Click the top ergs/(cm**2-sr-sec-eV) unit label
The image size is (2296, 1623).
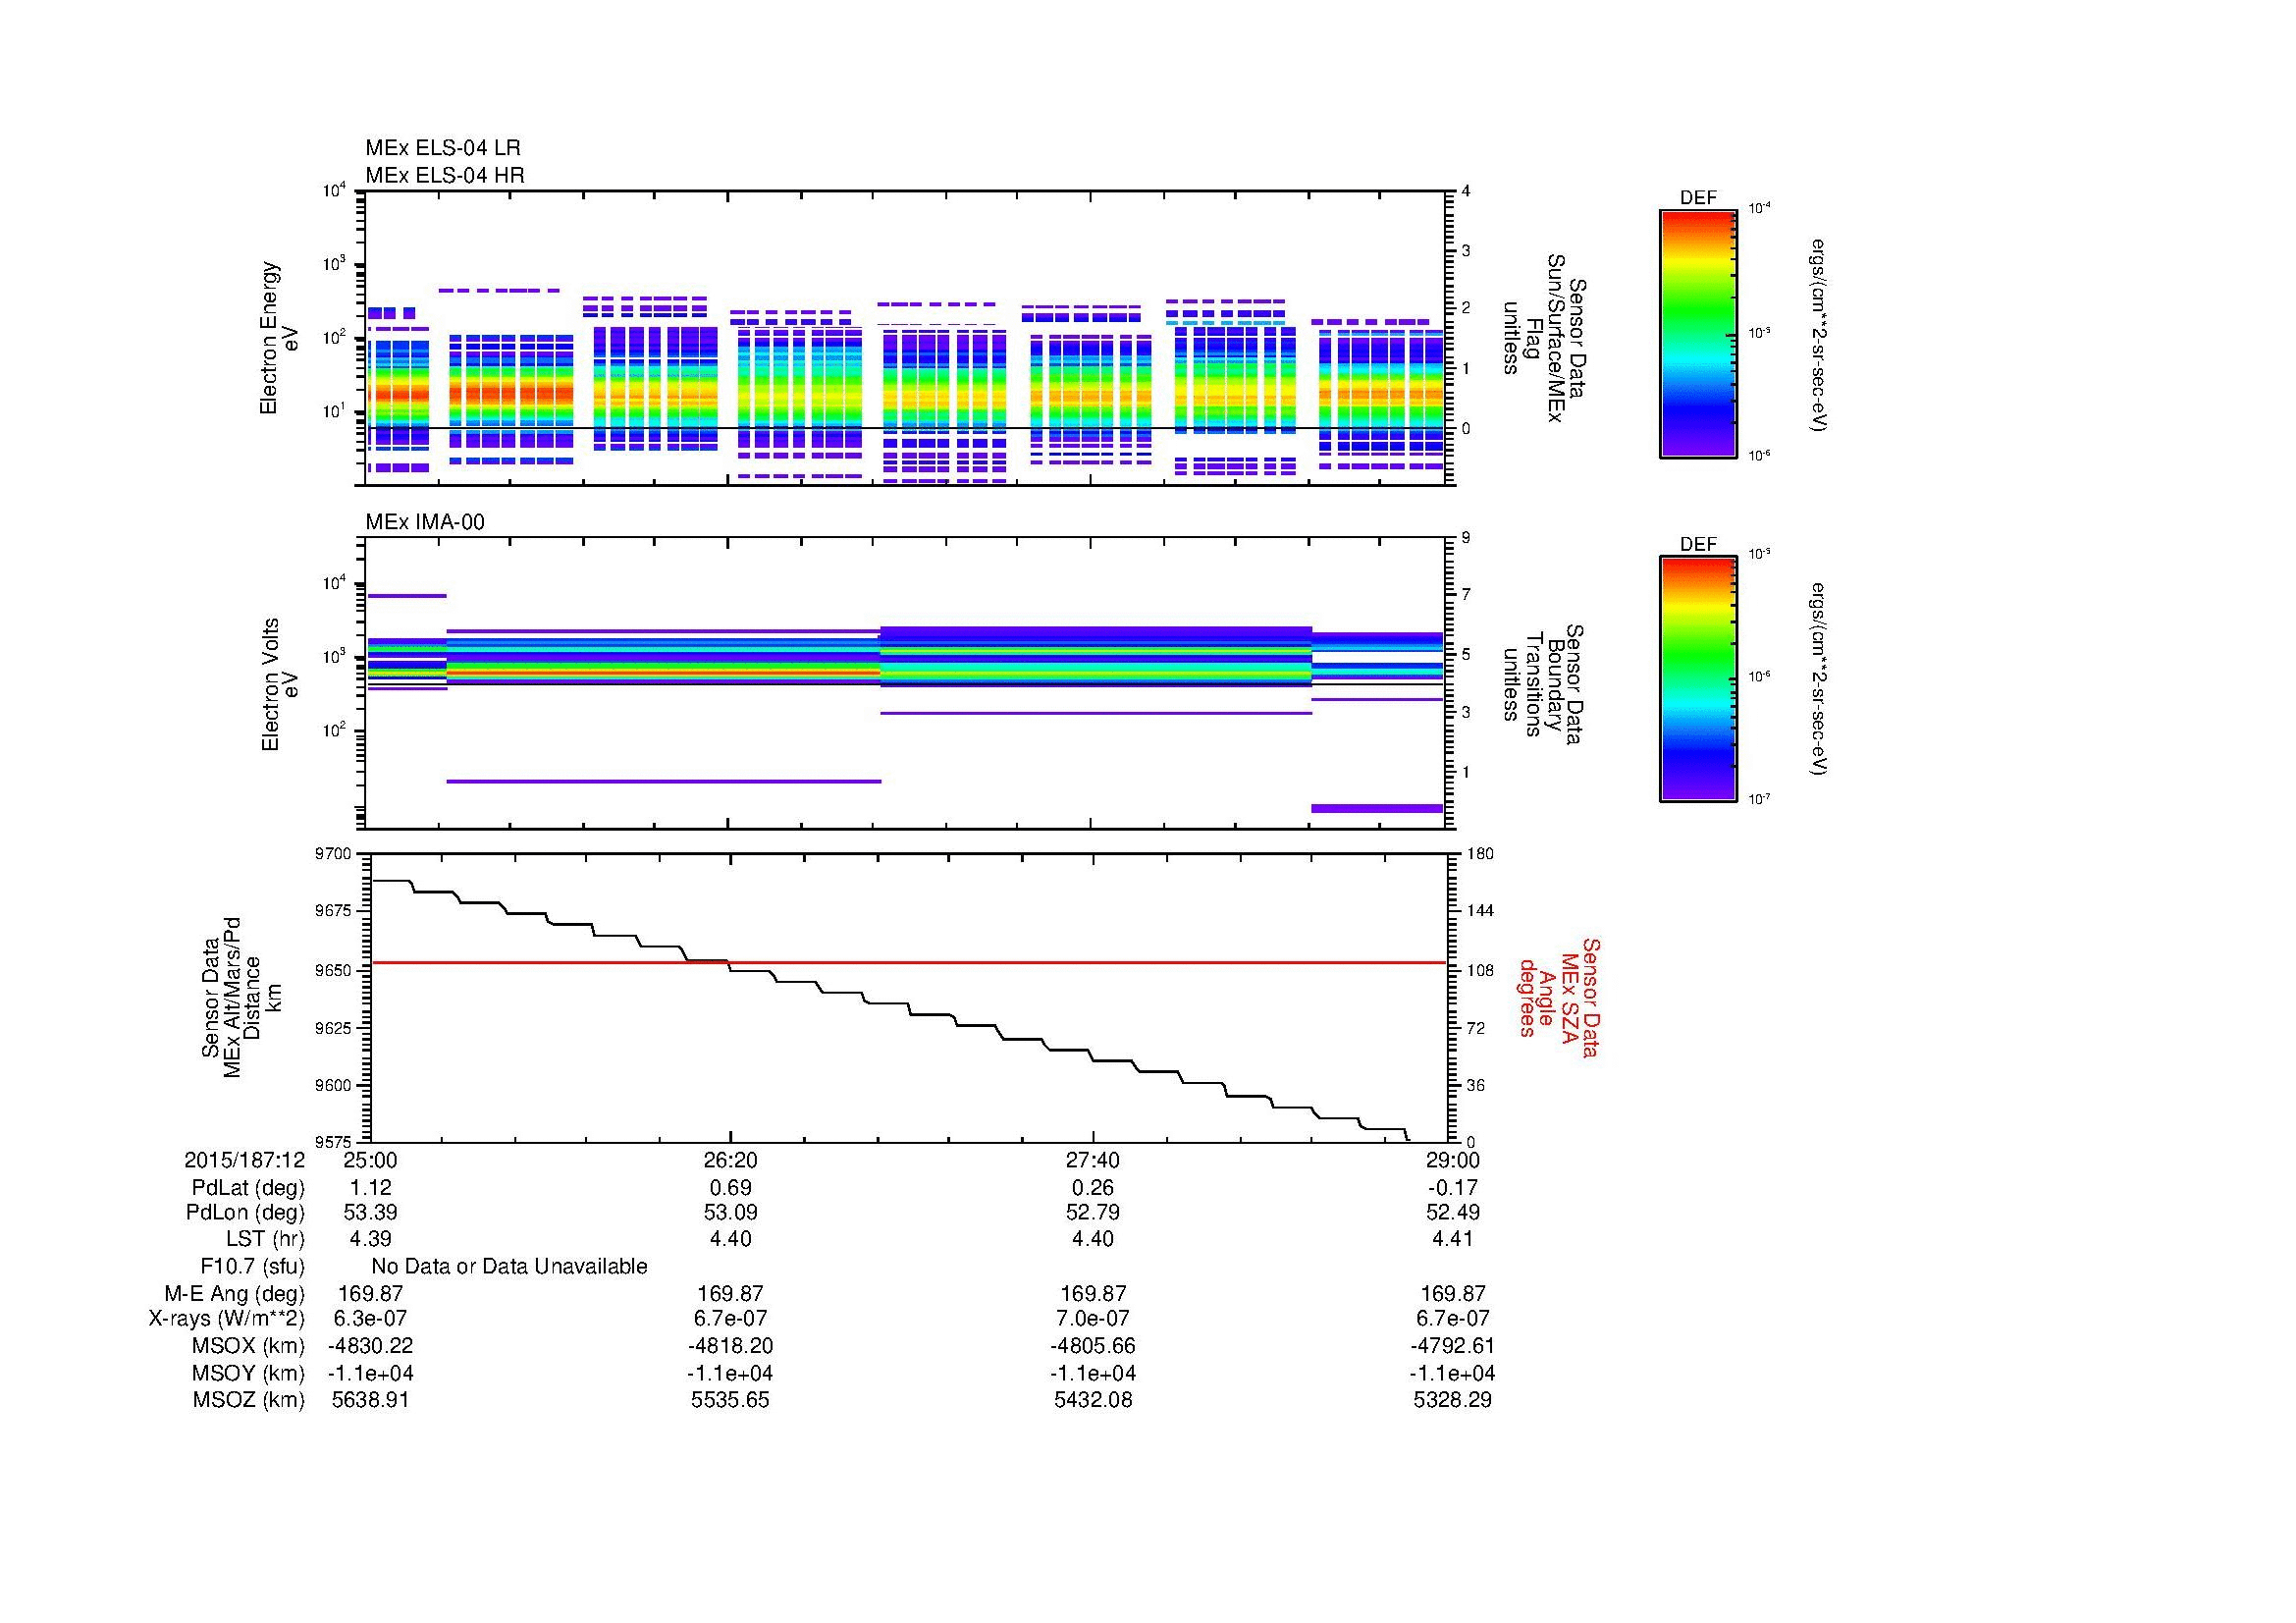(x=1819, y=334)
